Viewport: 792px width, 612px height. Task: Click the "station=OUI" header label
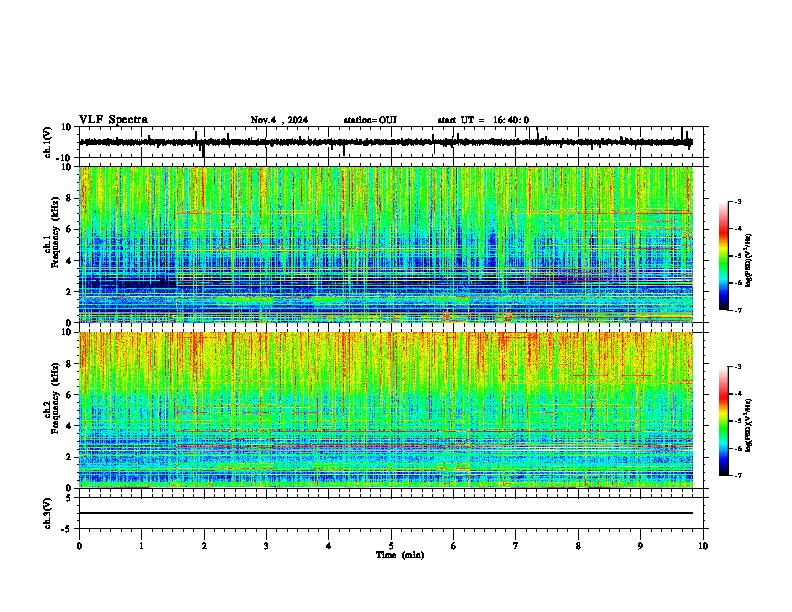tap(370, 120)
